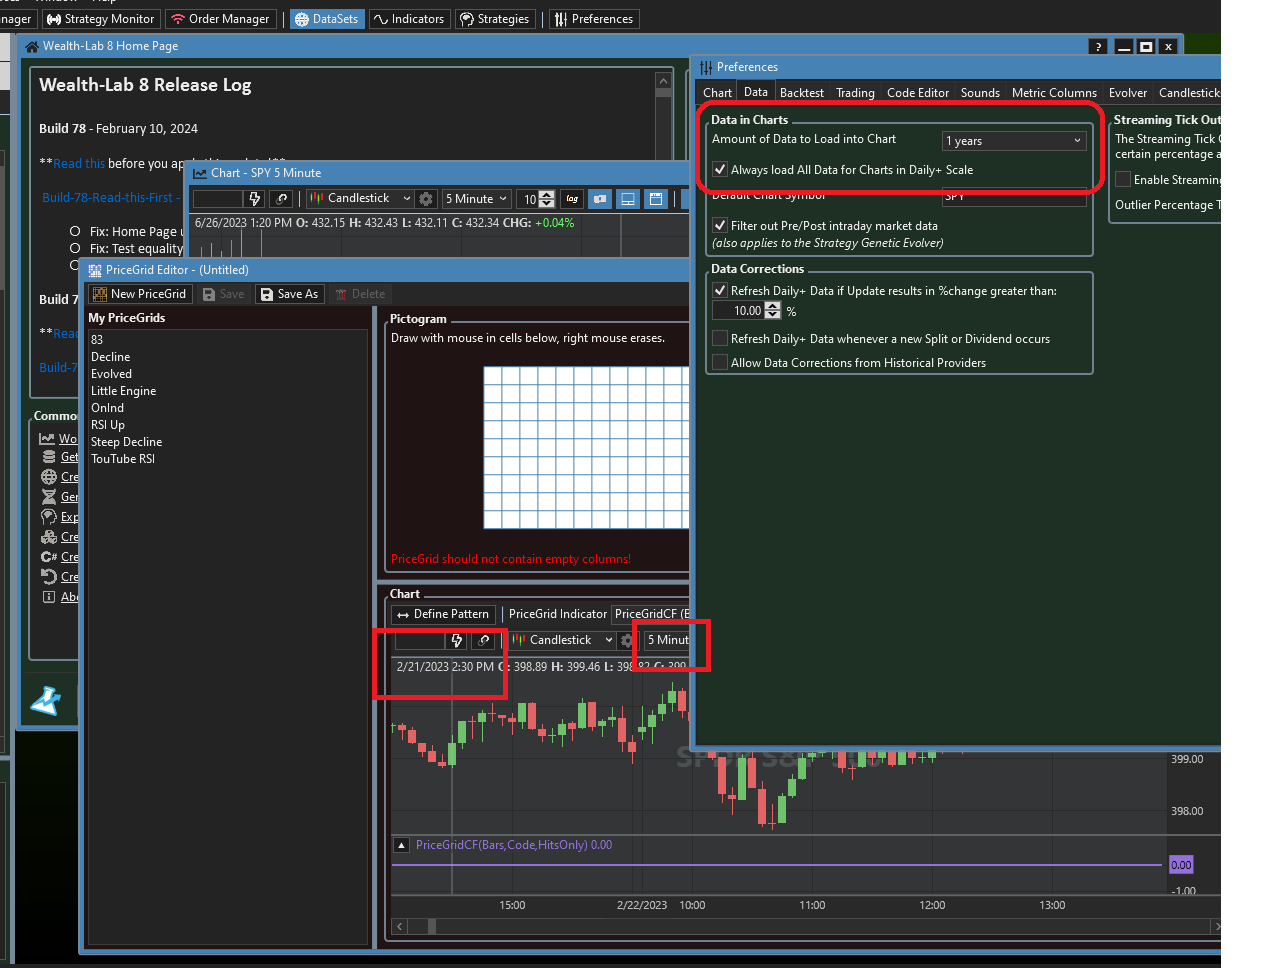The image size is (1264, 968).
Task: Collapse the PriceGridCF indicator pane triangle
Action: click(x=401, y=845)
